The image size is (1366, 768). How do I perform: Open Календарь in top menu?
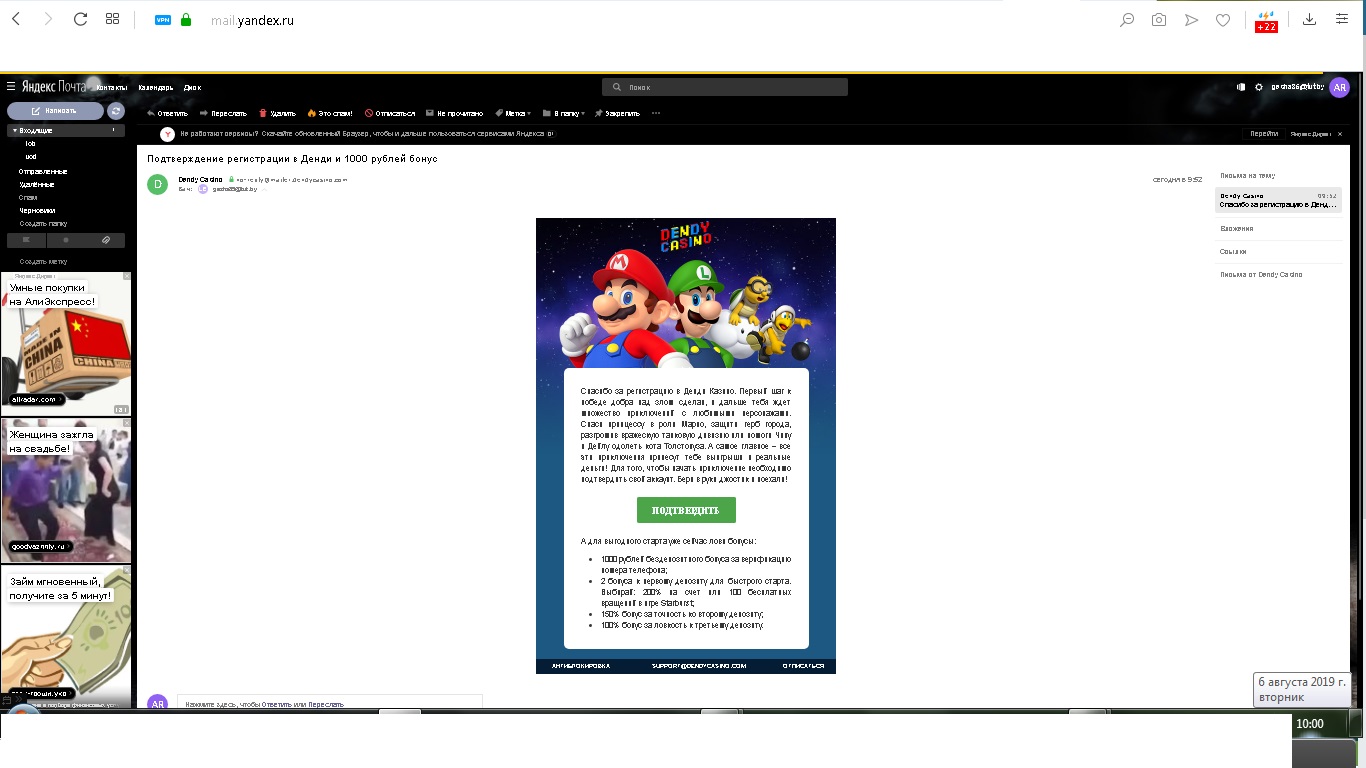[156, 87]
